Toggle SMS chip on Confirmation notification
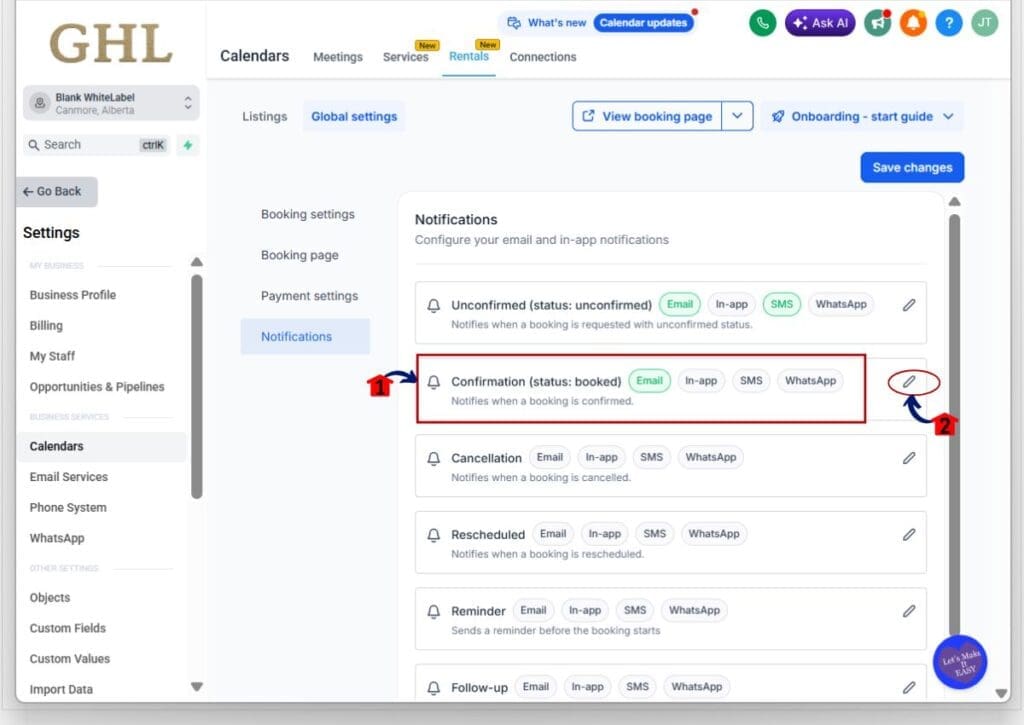The width and height of the screenshot is (1024, 725). [751, 381]
